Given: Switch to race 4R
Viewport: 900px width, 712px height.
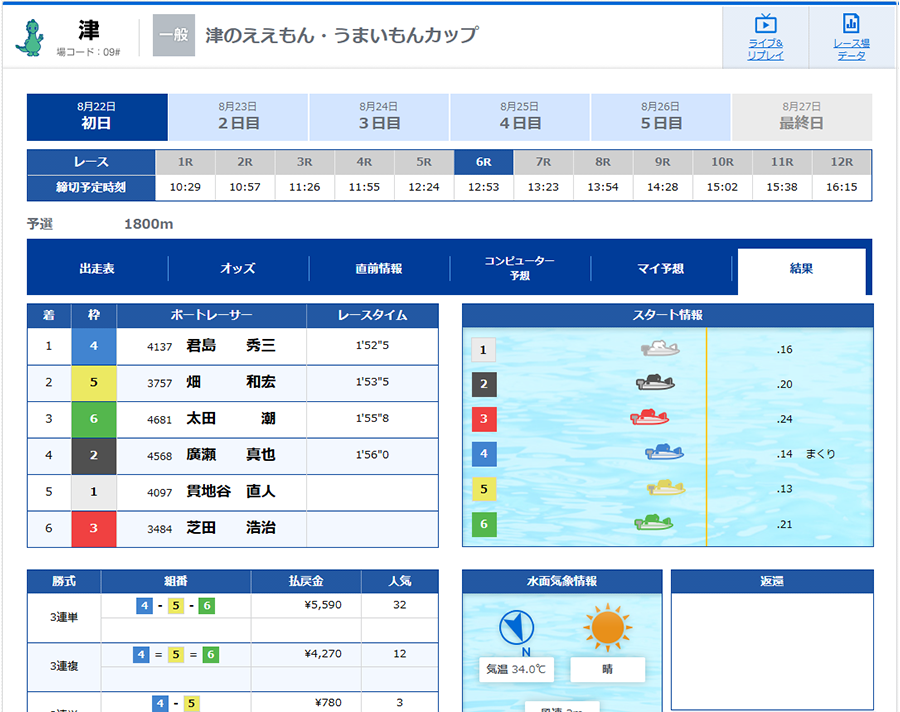Looking at the screenshot, I should tap(364, 162).
